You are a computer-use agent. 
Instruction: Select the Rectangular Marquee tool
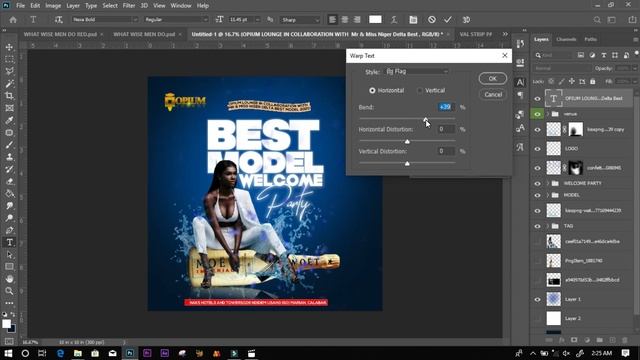9,60
